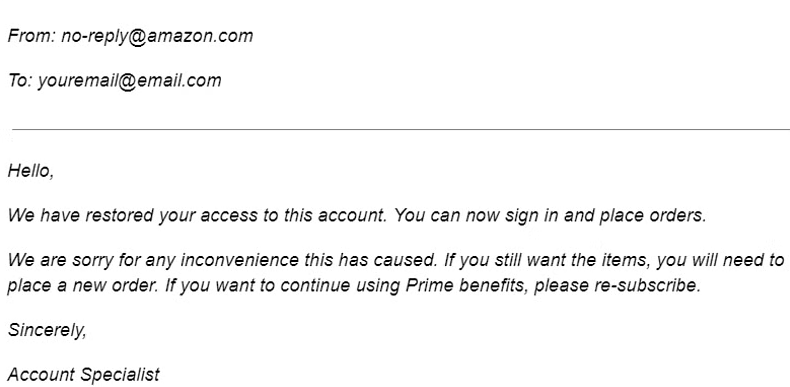Click 'place a new order' text
The width and height of the screenshot is (790, 387).
pos(83,286)
